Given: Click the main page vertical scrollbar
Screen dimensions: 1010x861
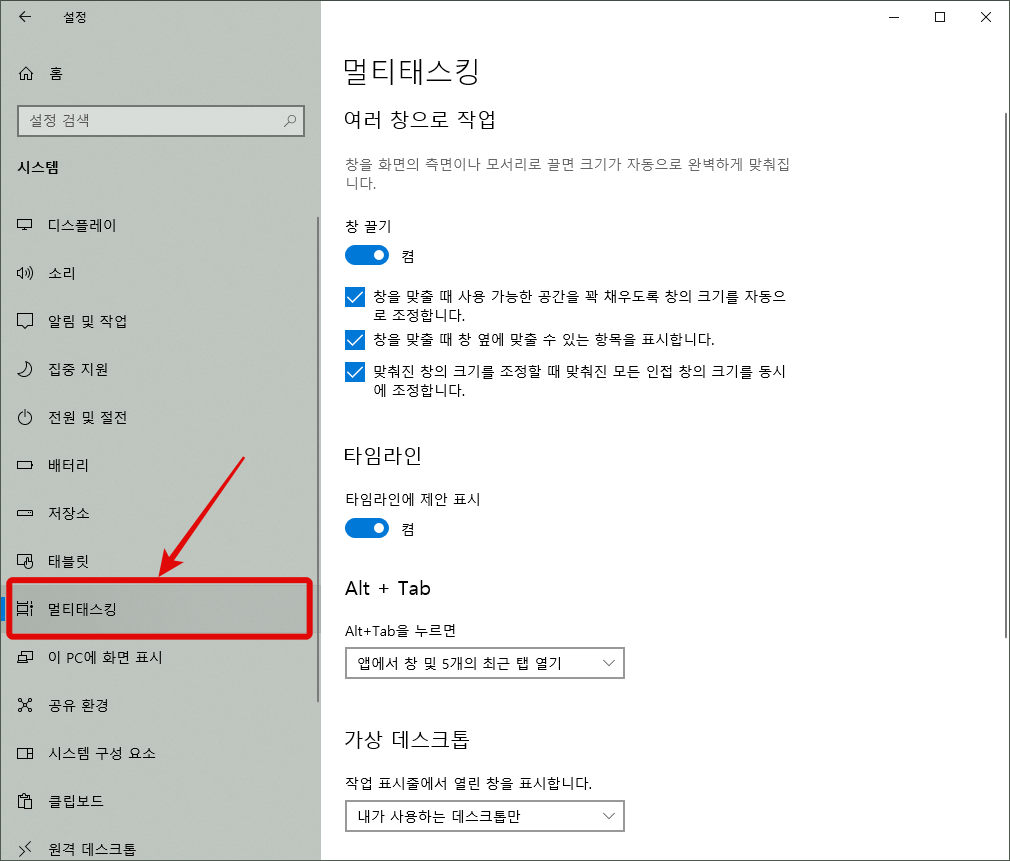Looking at the screenshot, I should (1005, 375).
